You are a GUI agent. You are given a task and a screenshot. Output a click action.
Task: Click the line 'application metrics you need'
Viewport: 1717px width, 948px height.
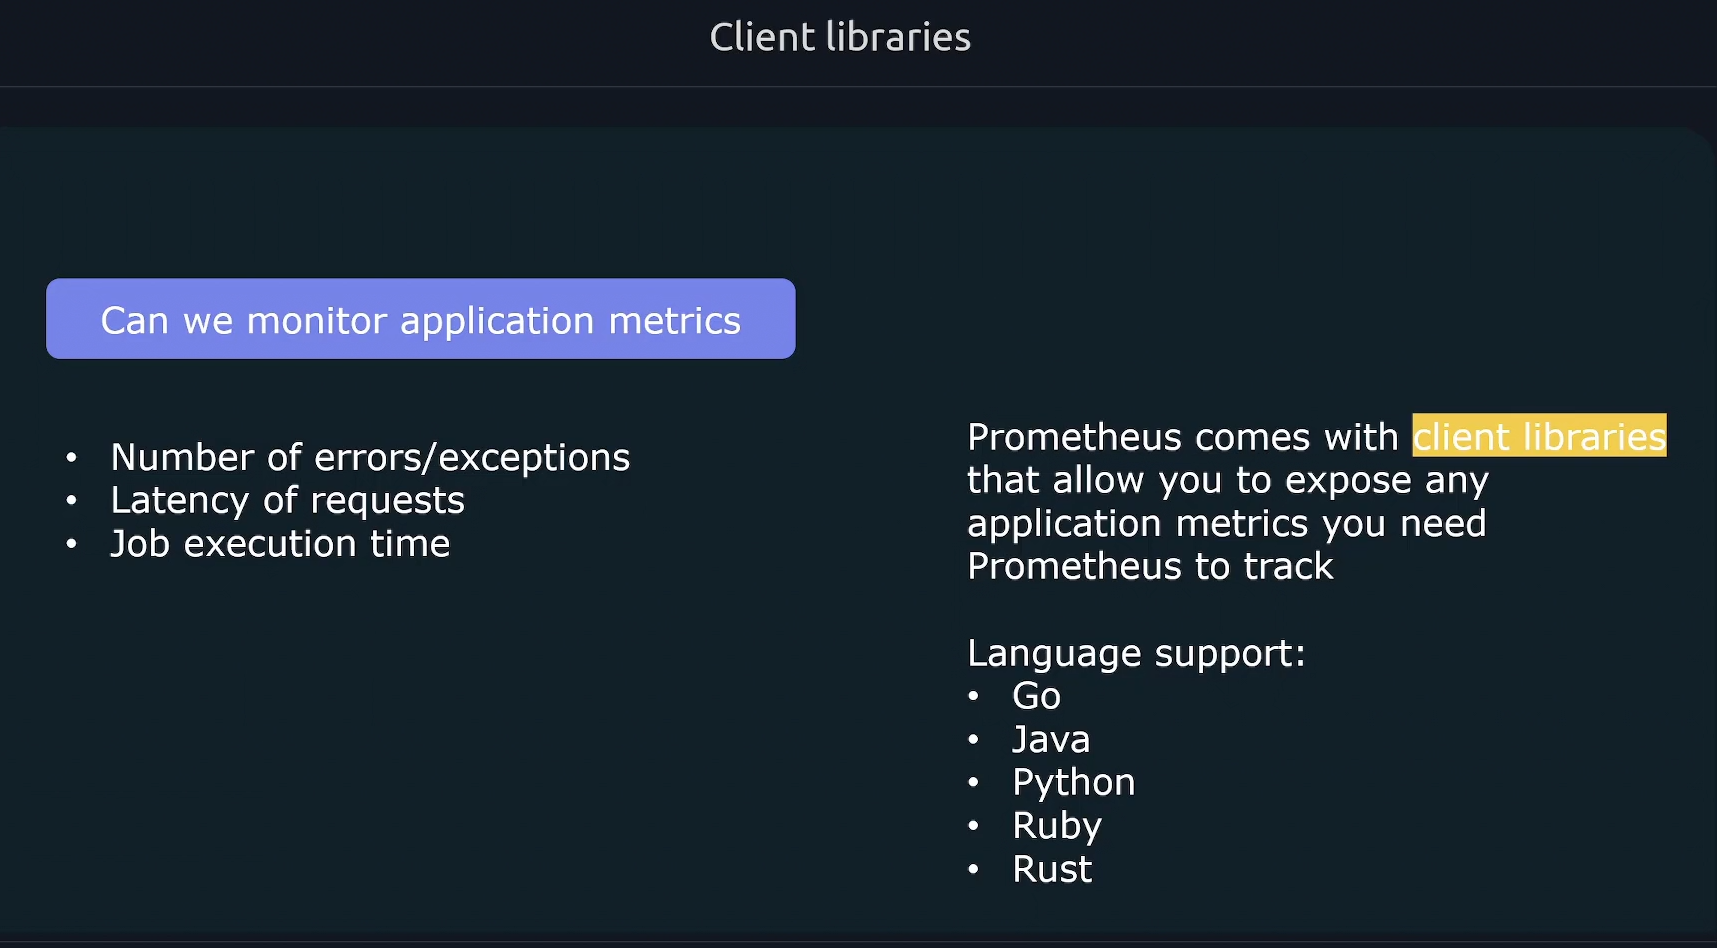pyautogui.click(x=1227, y=523)
